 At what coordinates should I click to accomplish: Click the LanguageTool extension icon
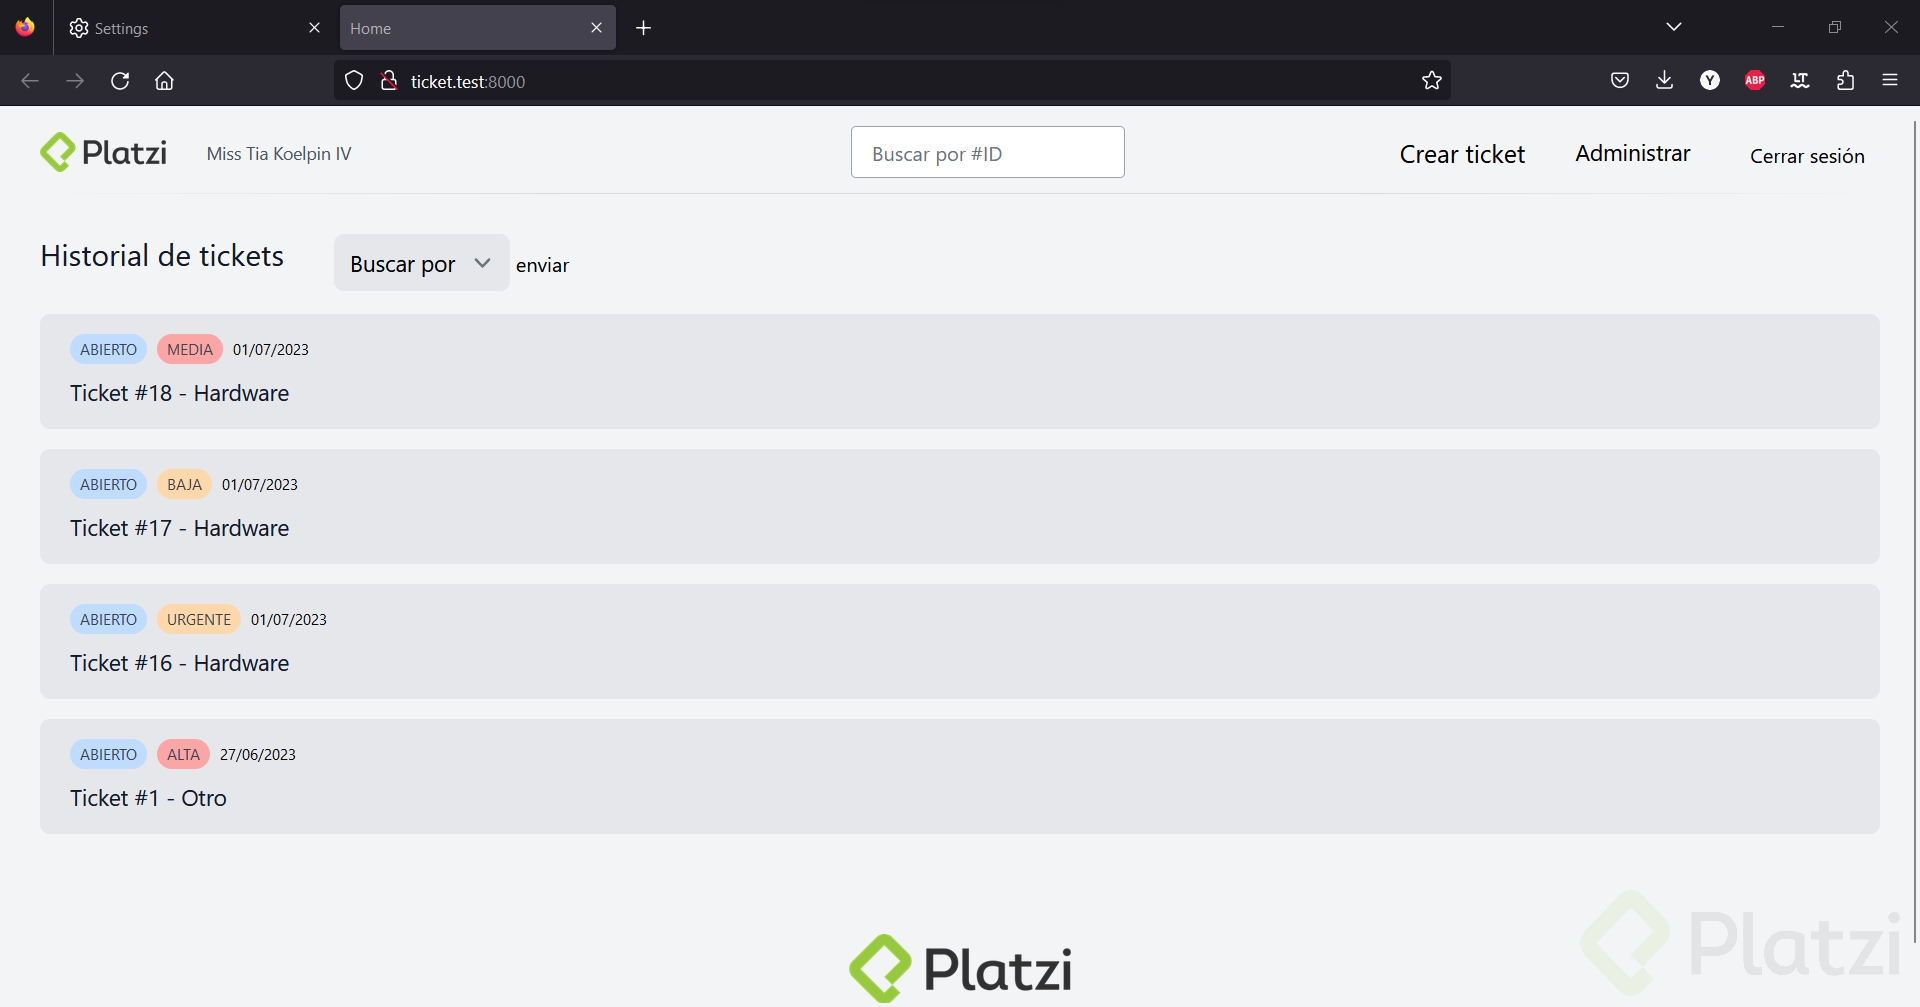[1800, 80]
